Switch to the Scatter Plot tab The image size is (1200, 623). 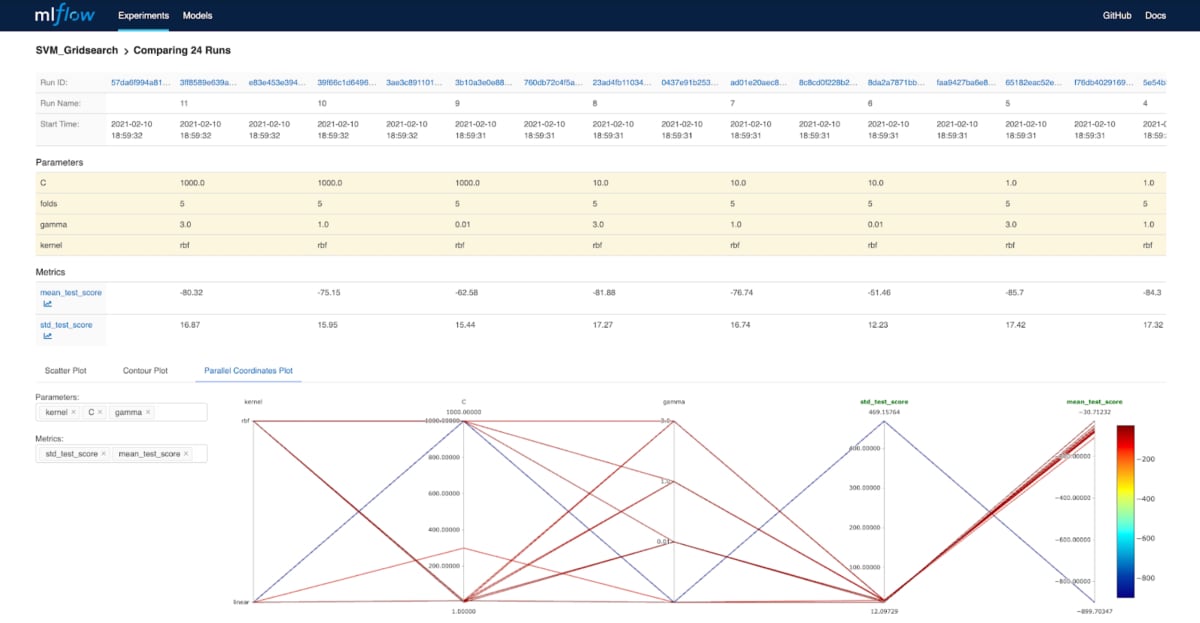tap(65, 371)
